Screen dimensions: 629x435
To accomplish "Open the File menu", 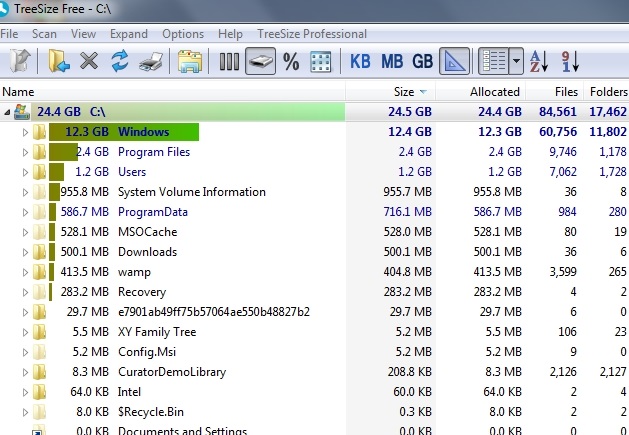I will pos(9,34).
